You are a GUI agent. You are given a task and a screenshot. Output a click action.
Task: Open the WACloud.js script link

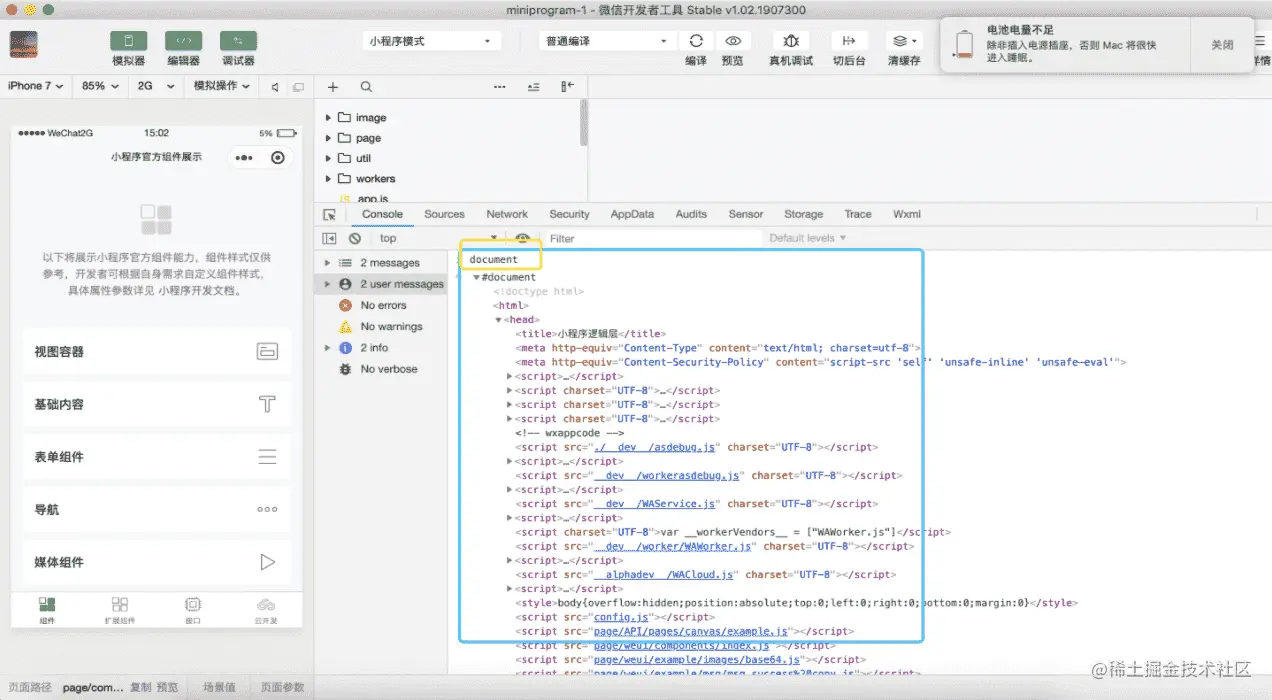(663, 575)
